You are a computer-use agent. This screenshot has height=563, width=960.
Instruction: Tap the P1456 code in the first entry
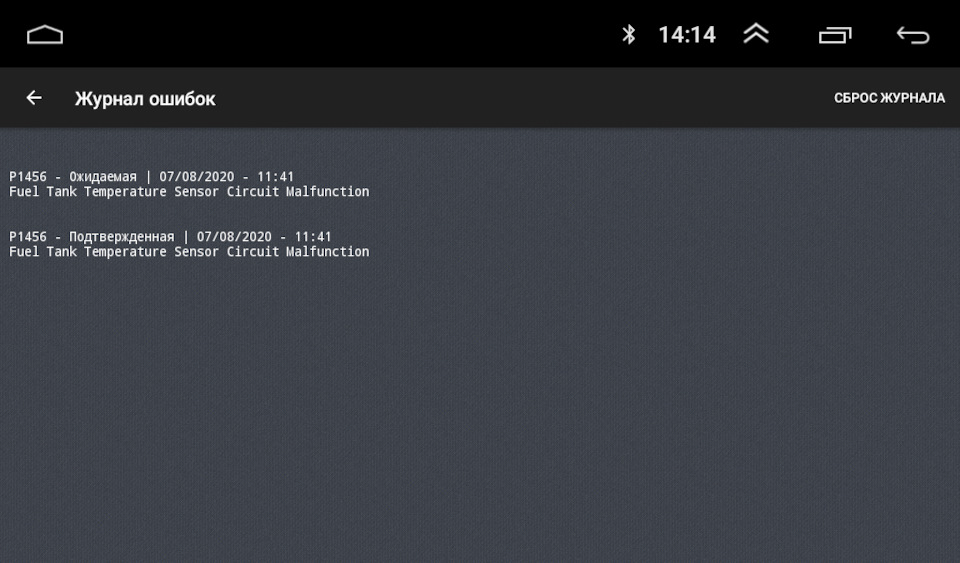coord(28,177)
